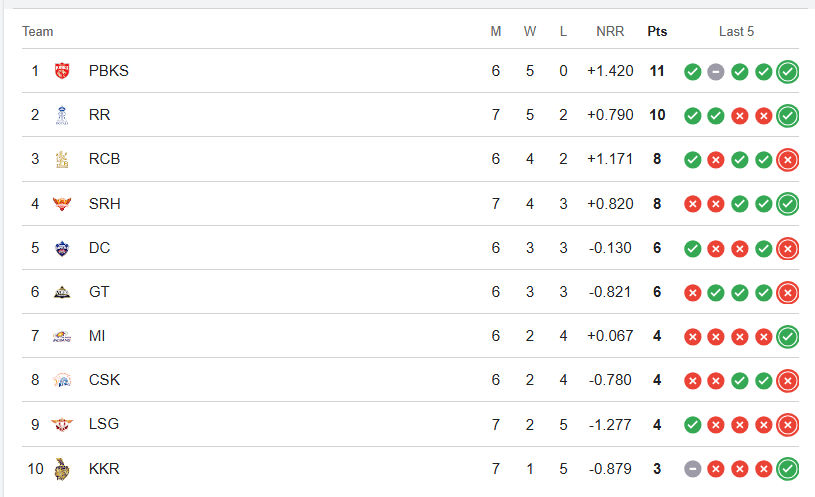Screen dimensions: 815x497
Task: Click the SRH team logo
Action: pos(63,203)
